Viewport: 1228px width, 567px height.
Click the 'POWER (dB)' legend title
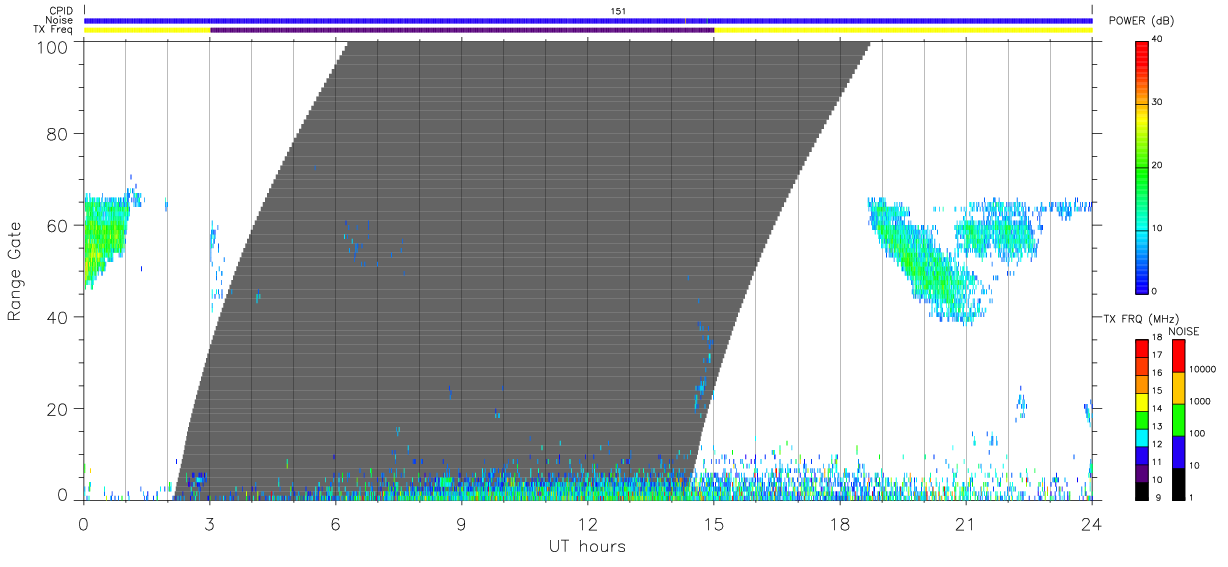[x=1142, y=21]
